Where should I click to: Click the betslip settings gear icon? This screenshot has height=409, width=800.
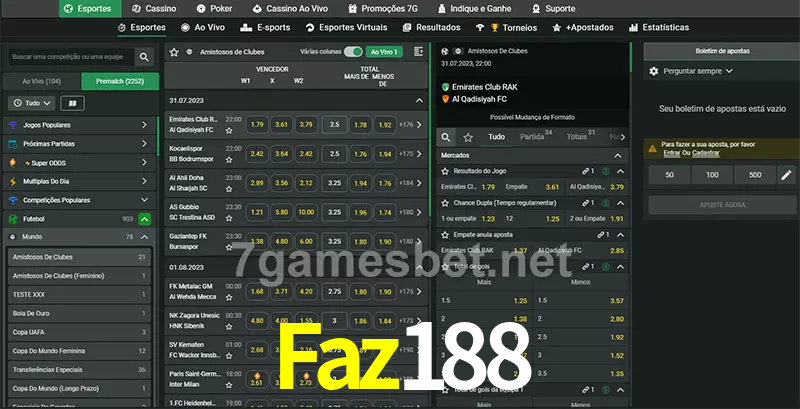pyautogui.click(x=654, y=71)
